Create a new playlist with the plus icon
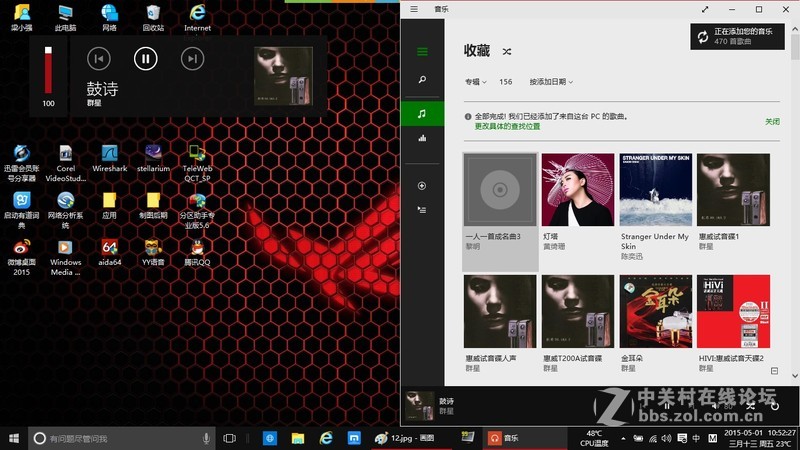This screenshot has height=450, width=800. 422,186
